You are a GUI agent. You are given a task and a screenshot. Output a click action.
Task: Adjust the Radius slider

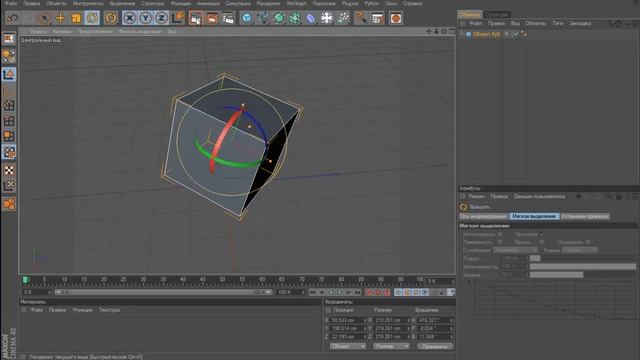click(x=583, y=258)
